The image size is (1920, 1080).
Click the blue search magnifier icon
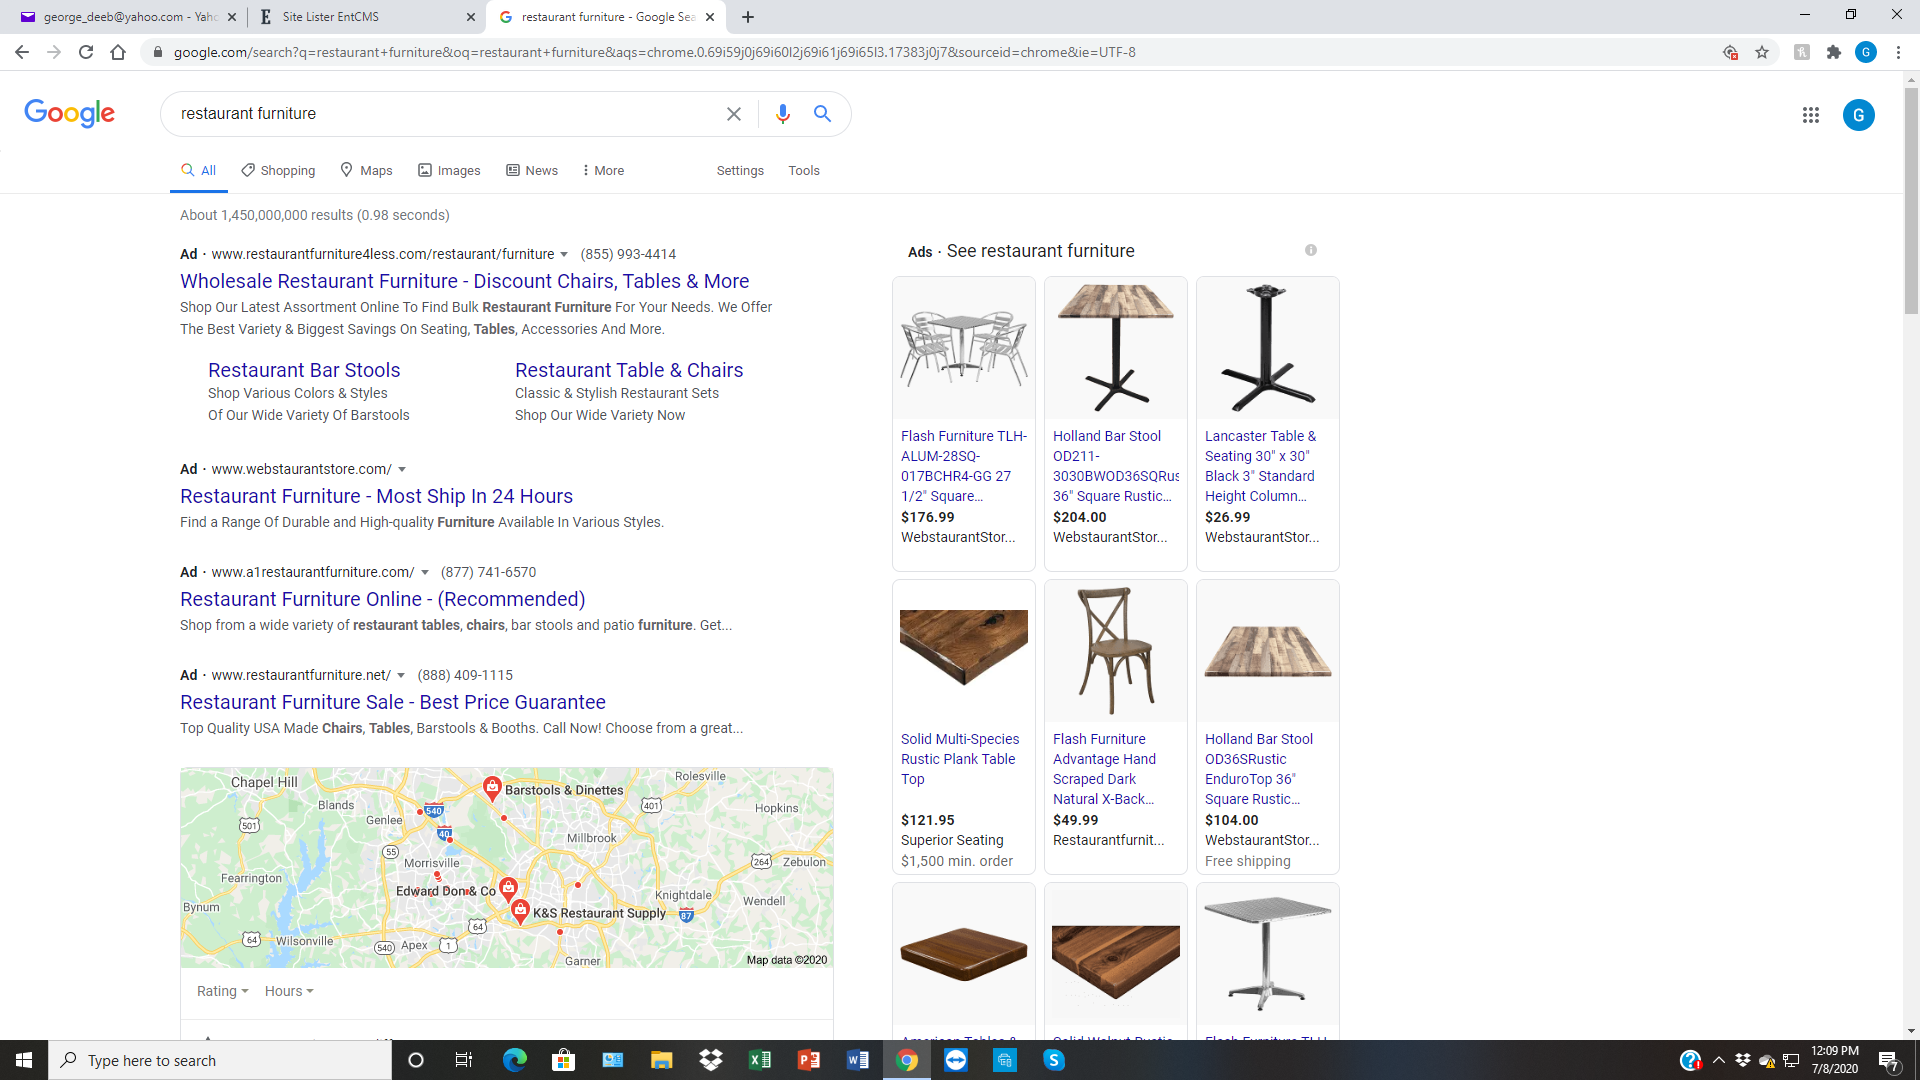[x=822, y=114]
